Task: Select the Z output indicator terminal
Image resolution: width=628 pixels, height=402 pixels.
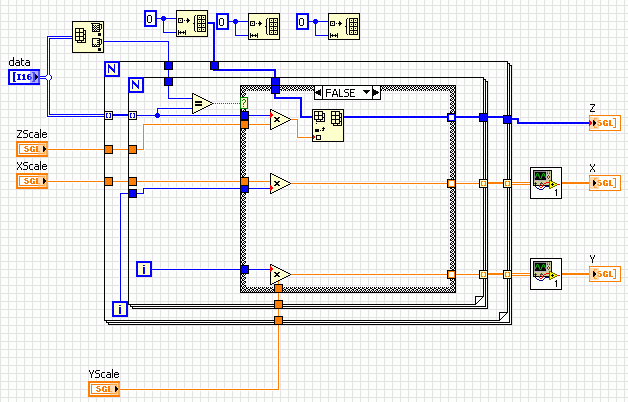Action: 605,123
